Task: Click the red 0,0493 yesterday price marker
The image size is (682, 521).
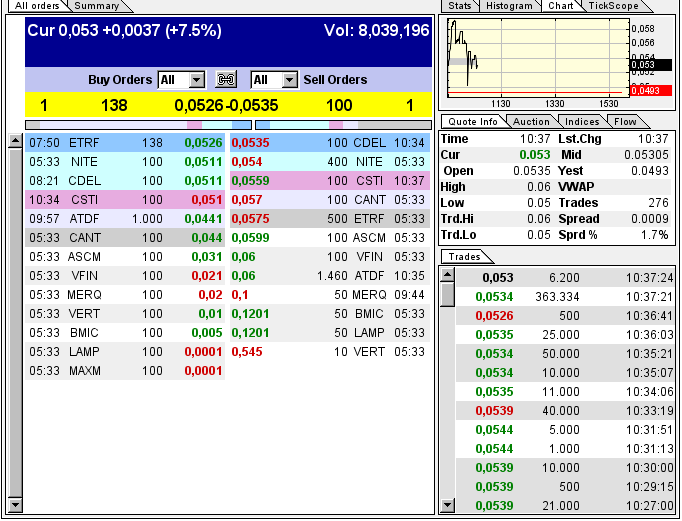Action: 651,90
